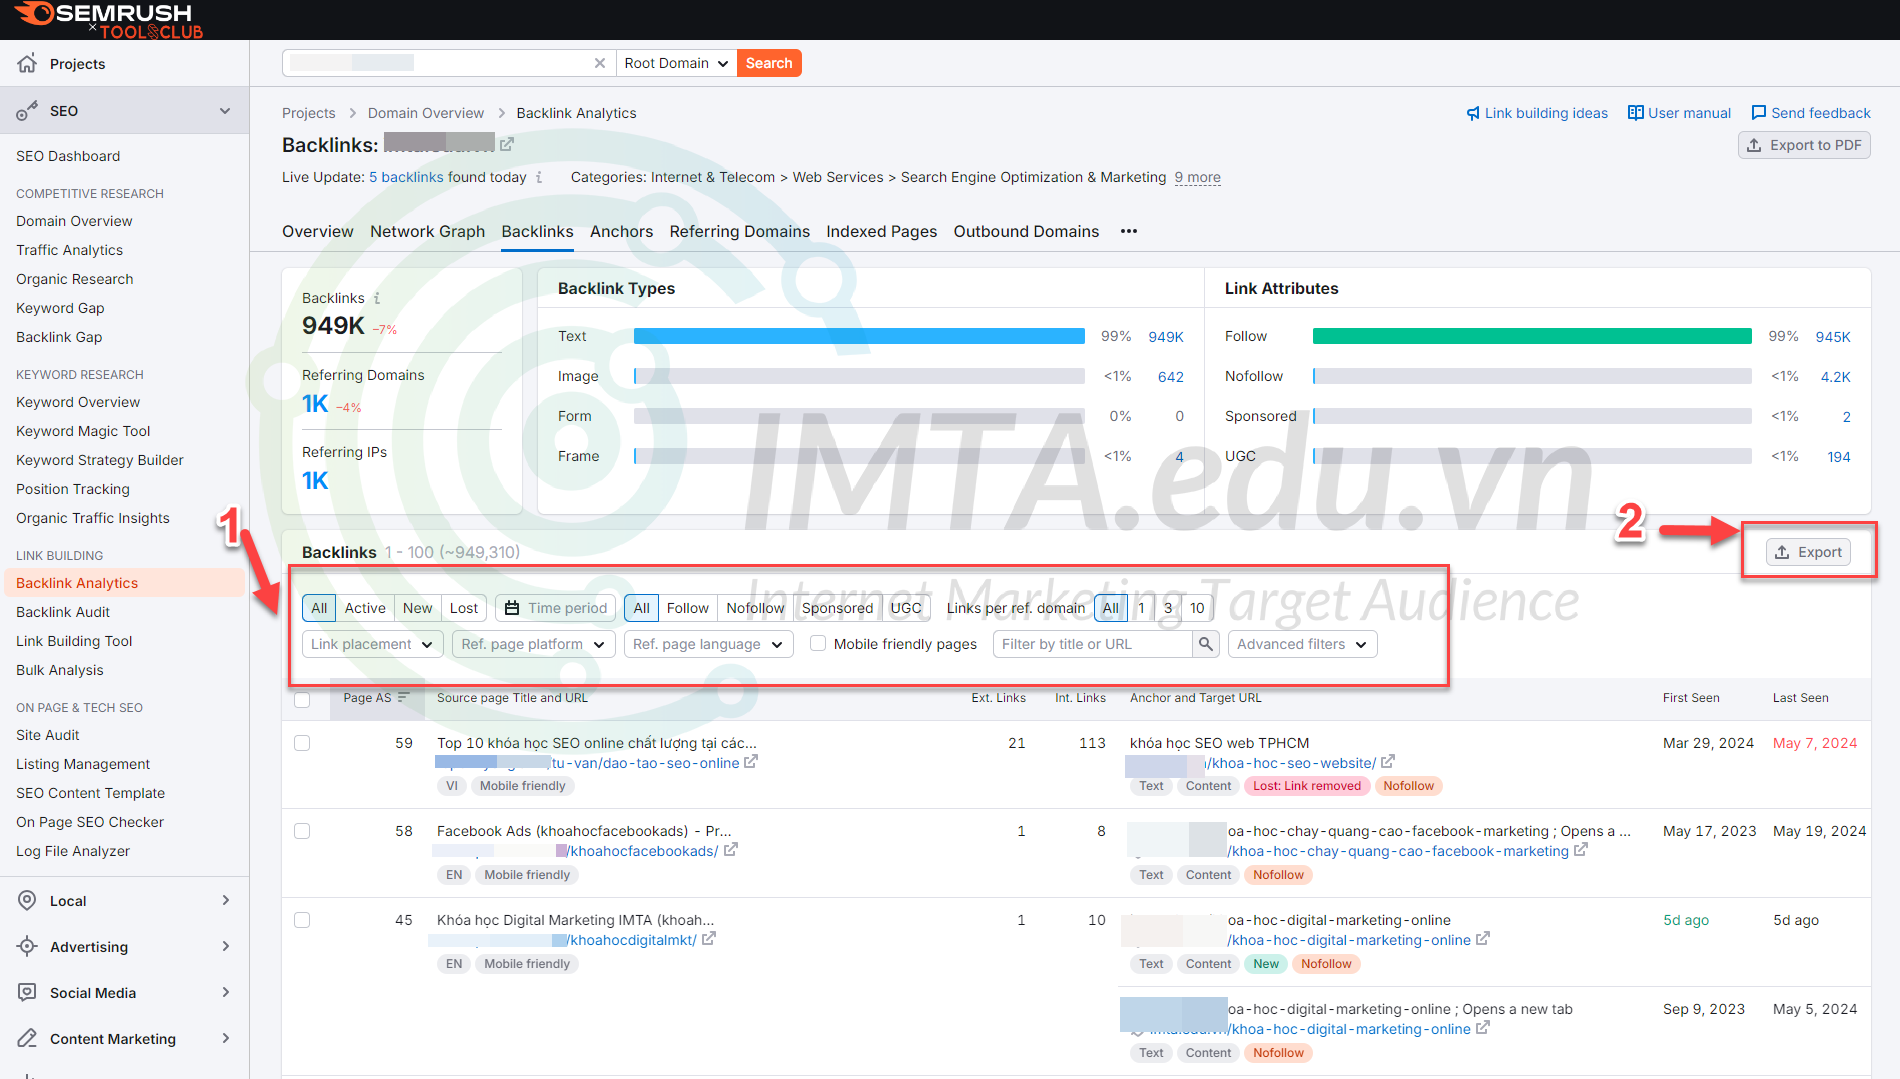The height and width of the screenshot is (1079, 1900).
Task: Select 10 links per ref. domain
Action: (1197, 608)
